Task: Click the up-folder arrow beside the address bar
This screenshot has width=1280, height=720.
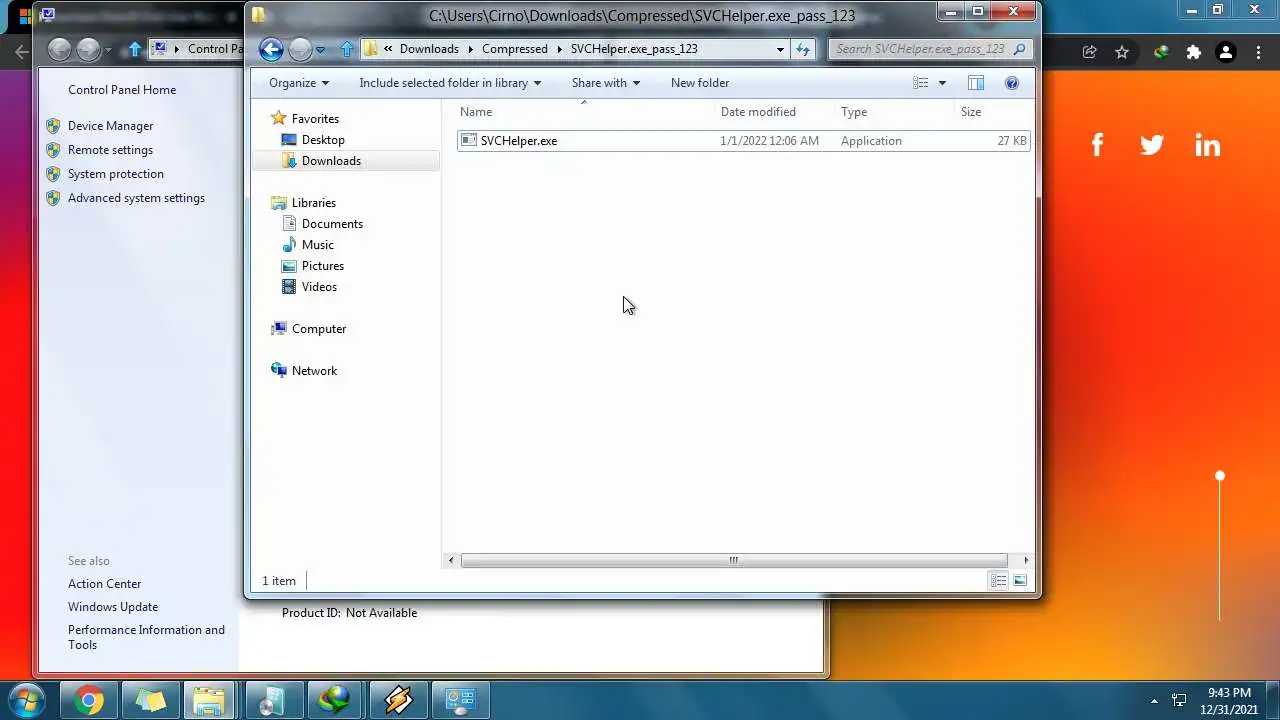Action: point(347,49)
